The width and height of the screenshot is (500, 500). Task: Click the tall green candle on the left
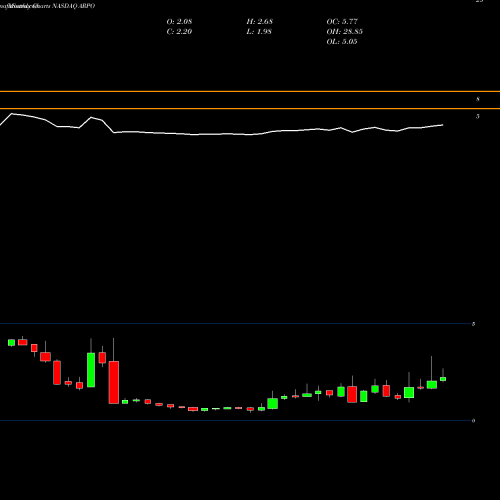(x=91, y=370)
